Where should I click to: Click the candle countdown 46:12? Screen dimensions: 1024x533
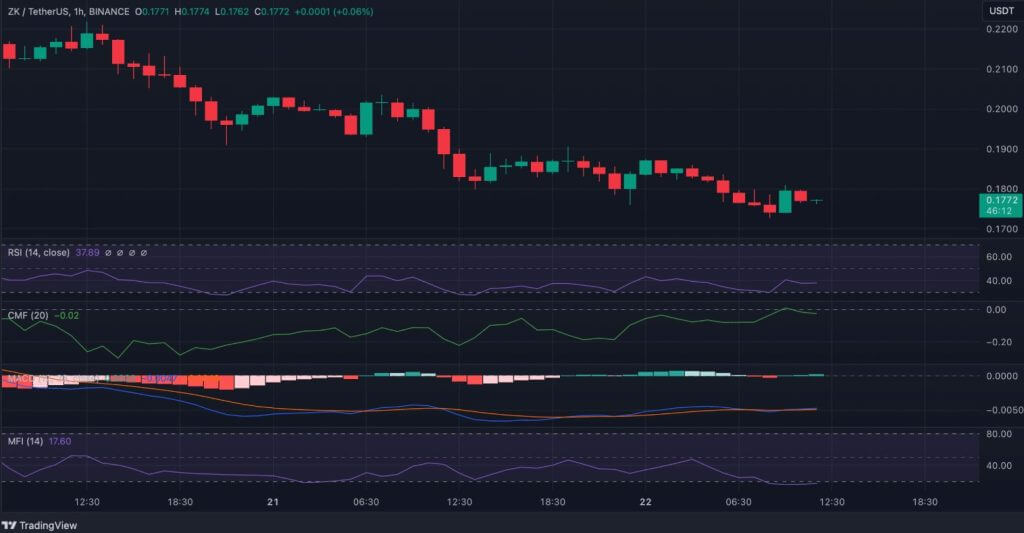point(999,211)
